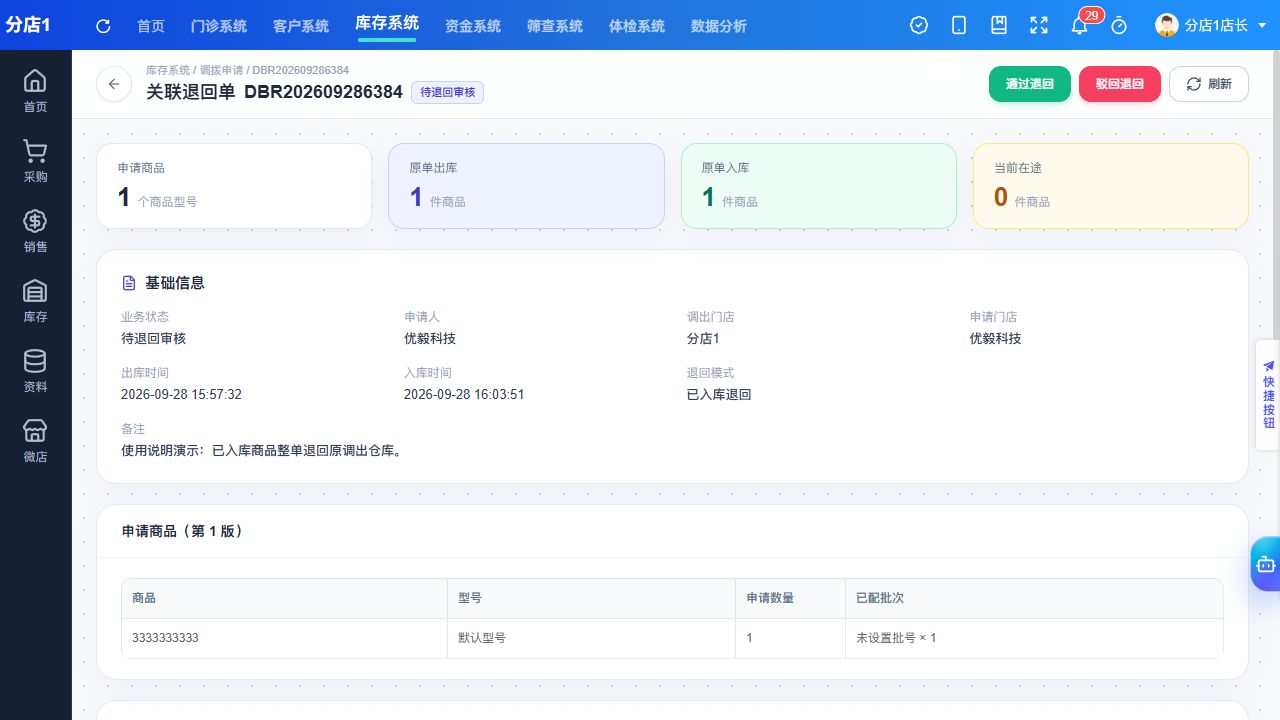Switch to 首页 top menu
The width and height of the screenshot is (1280, 720).
151,26
